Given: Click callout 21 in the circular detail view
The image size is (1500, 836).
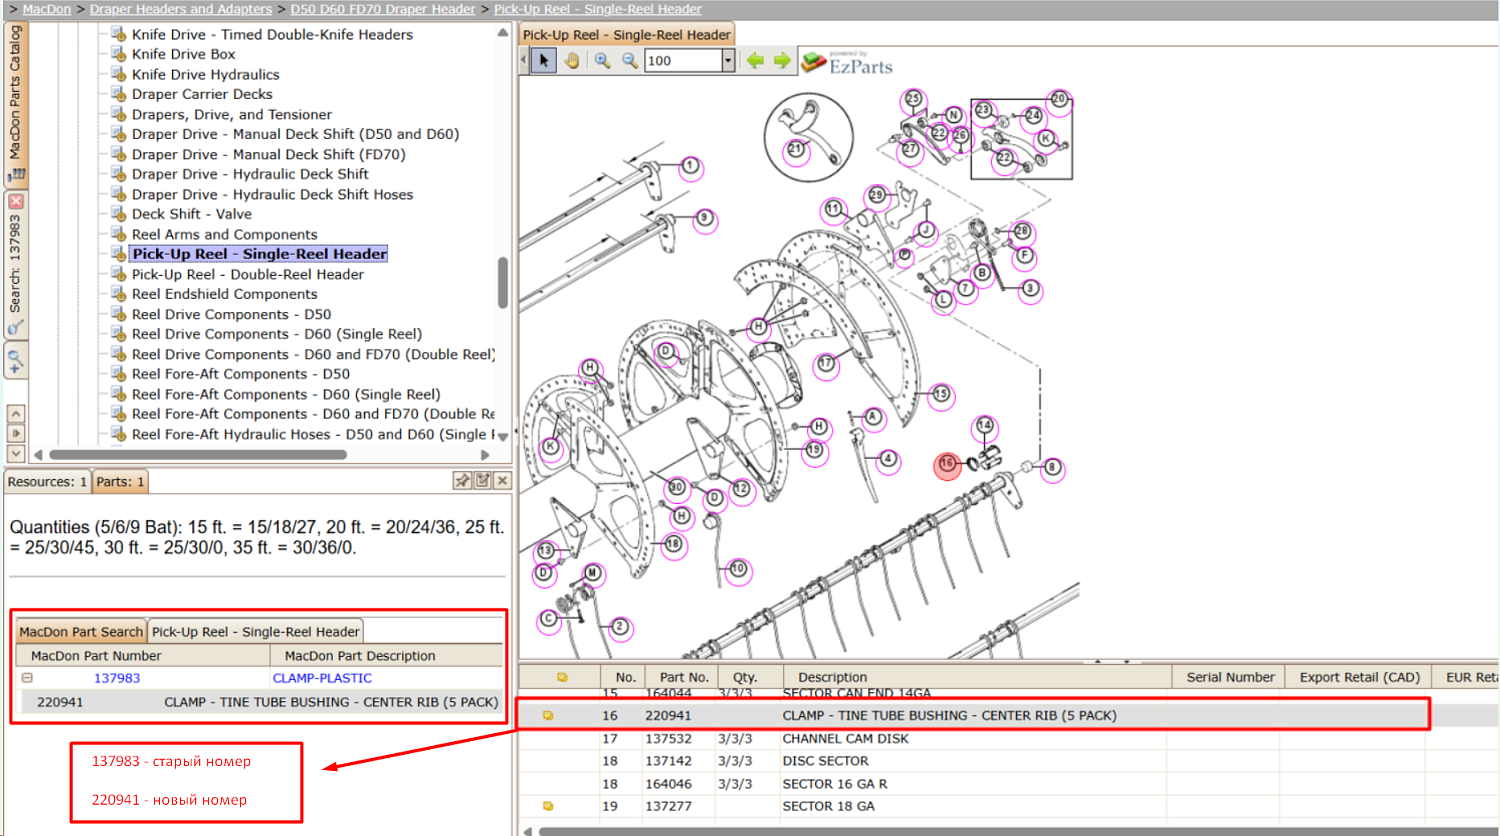Looking at the screenshot, I should click(x=796, y=149).
